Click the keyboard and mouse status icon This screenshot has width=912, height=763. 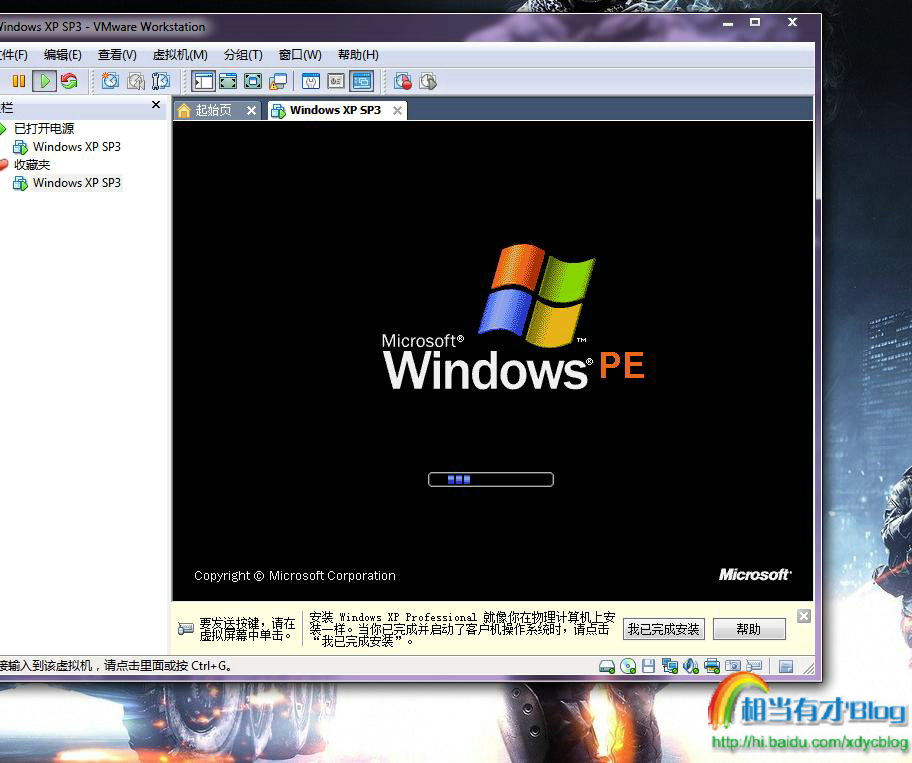[x=754, y=666]
